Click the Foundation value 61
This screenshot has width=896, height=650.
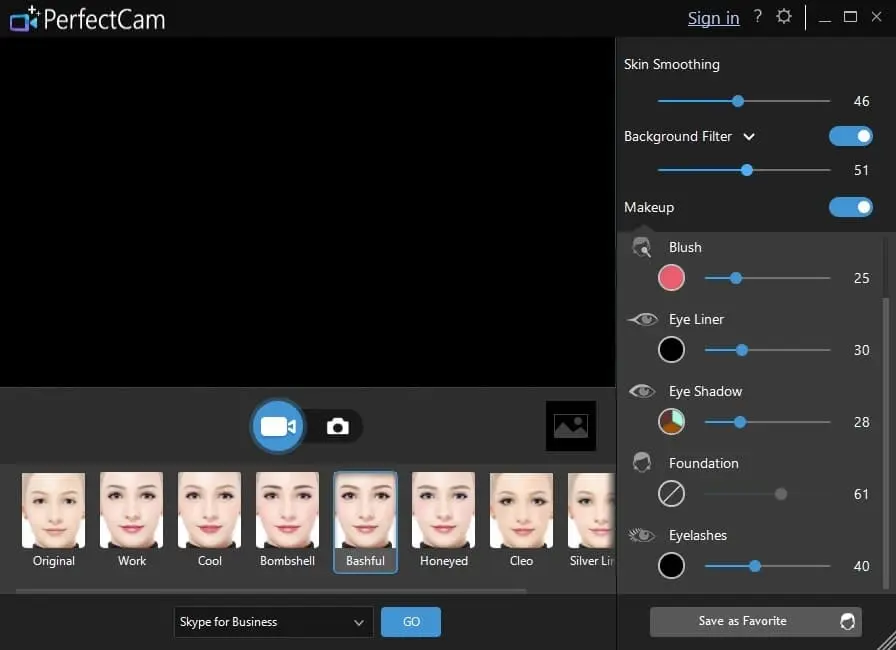pyautogui.click(x=861, y=494)
